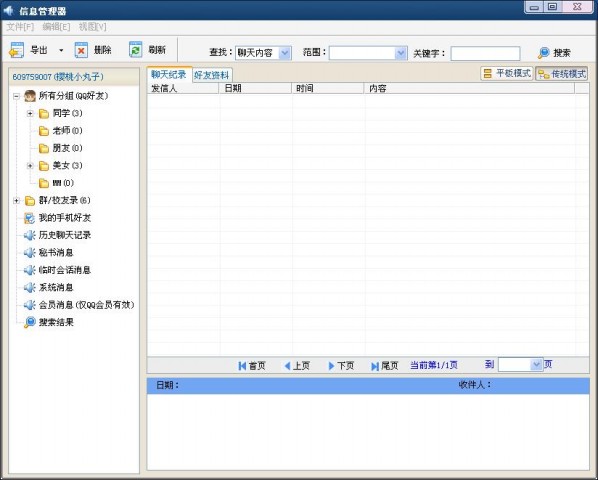Viewport: 598px width, 480px height.
Task: Expand the 群/校友录 (6) node
Action: tap(16, 201)
